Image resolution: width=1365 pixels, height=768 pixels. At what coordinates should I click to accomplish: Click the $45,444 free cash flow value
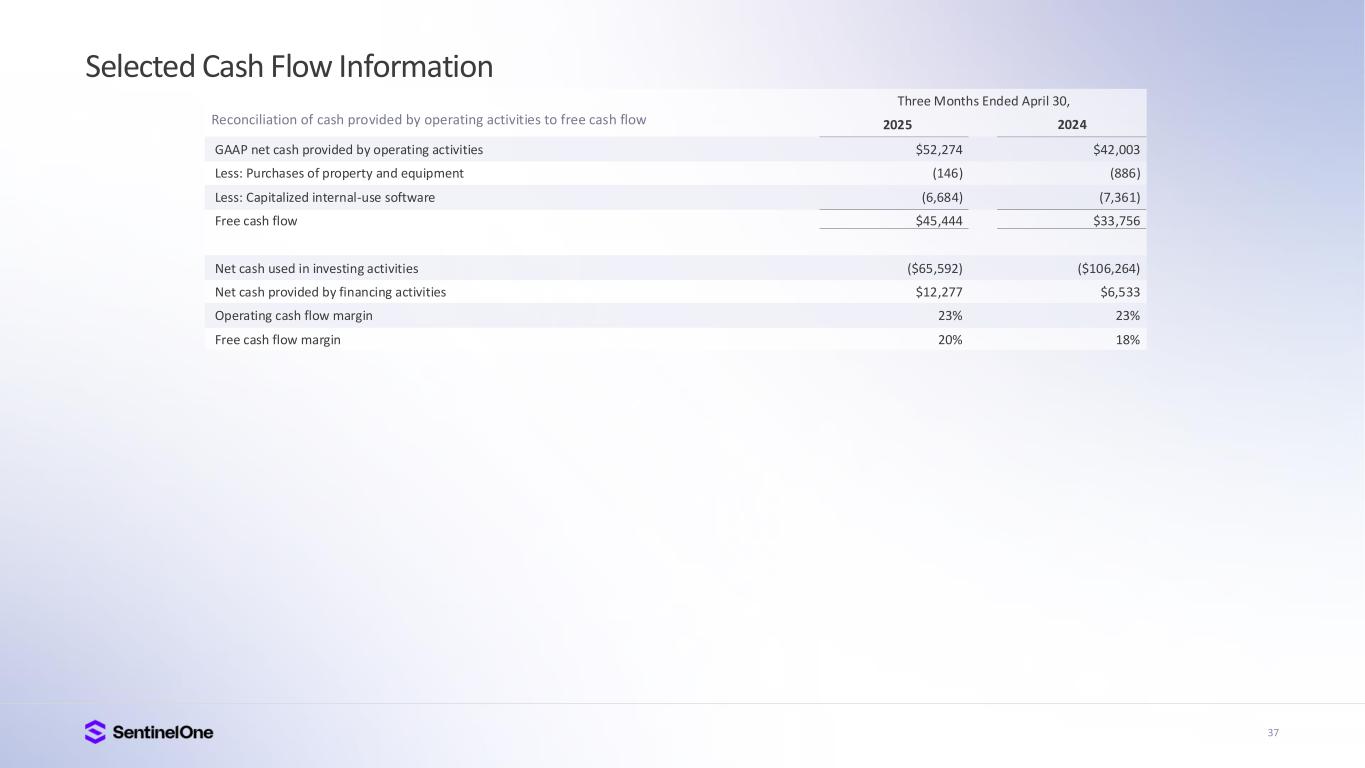click(939, 221)
